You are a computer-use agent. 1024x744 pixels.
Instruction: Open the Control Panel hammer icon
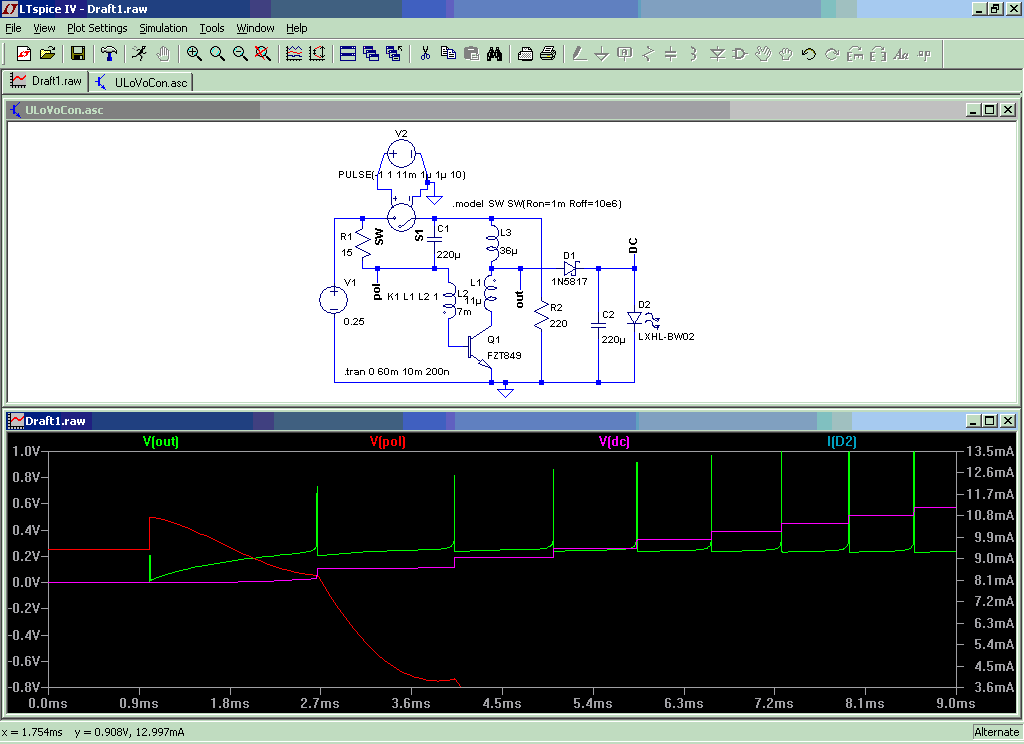point(109,54)
